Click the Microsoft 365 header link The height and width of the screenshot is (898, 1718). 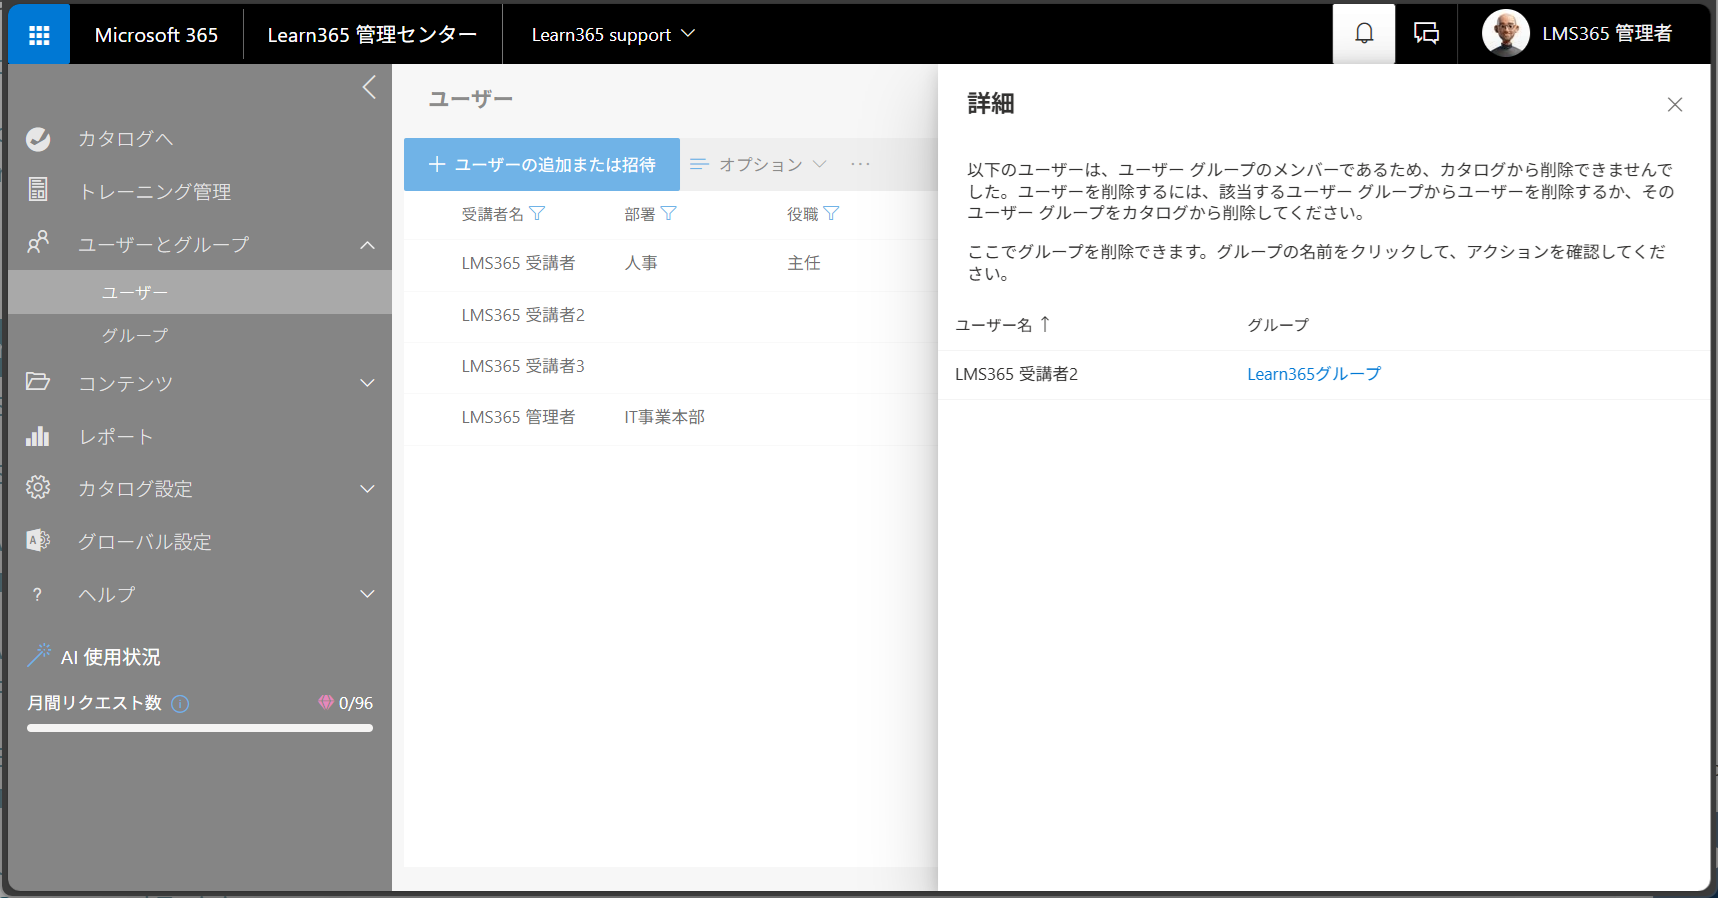[156, 35]
